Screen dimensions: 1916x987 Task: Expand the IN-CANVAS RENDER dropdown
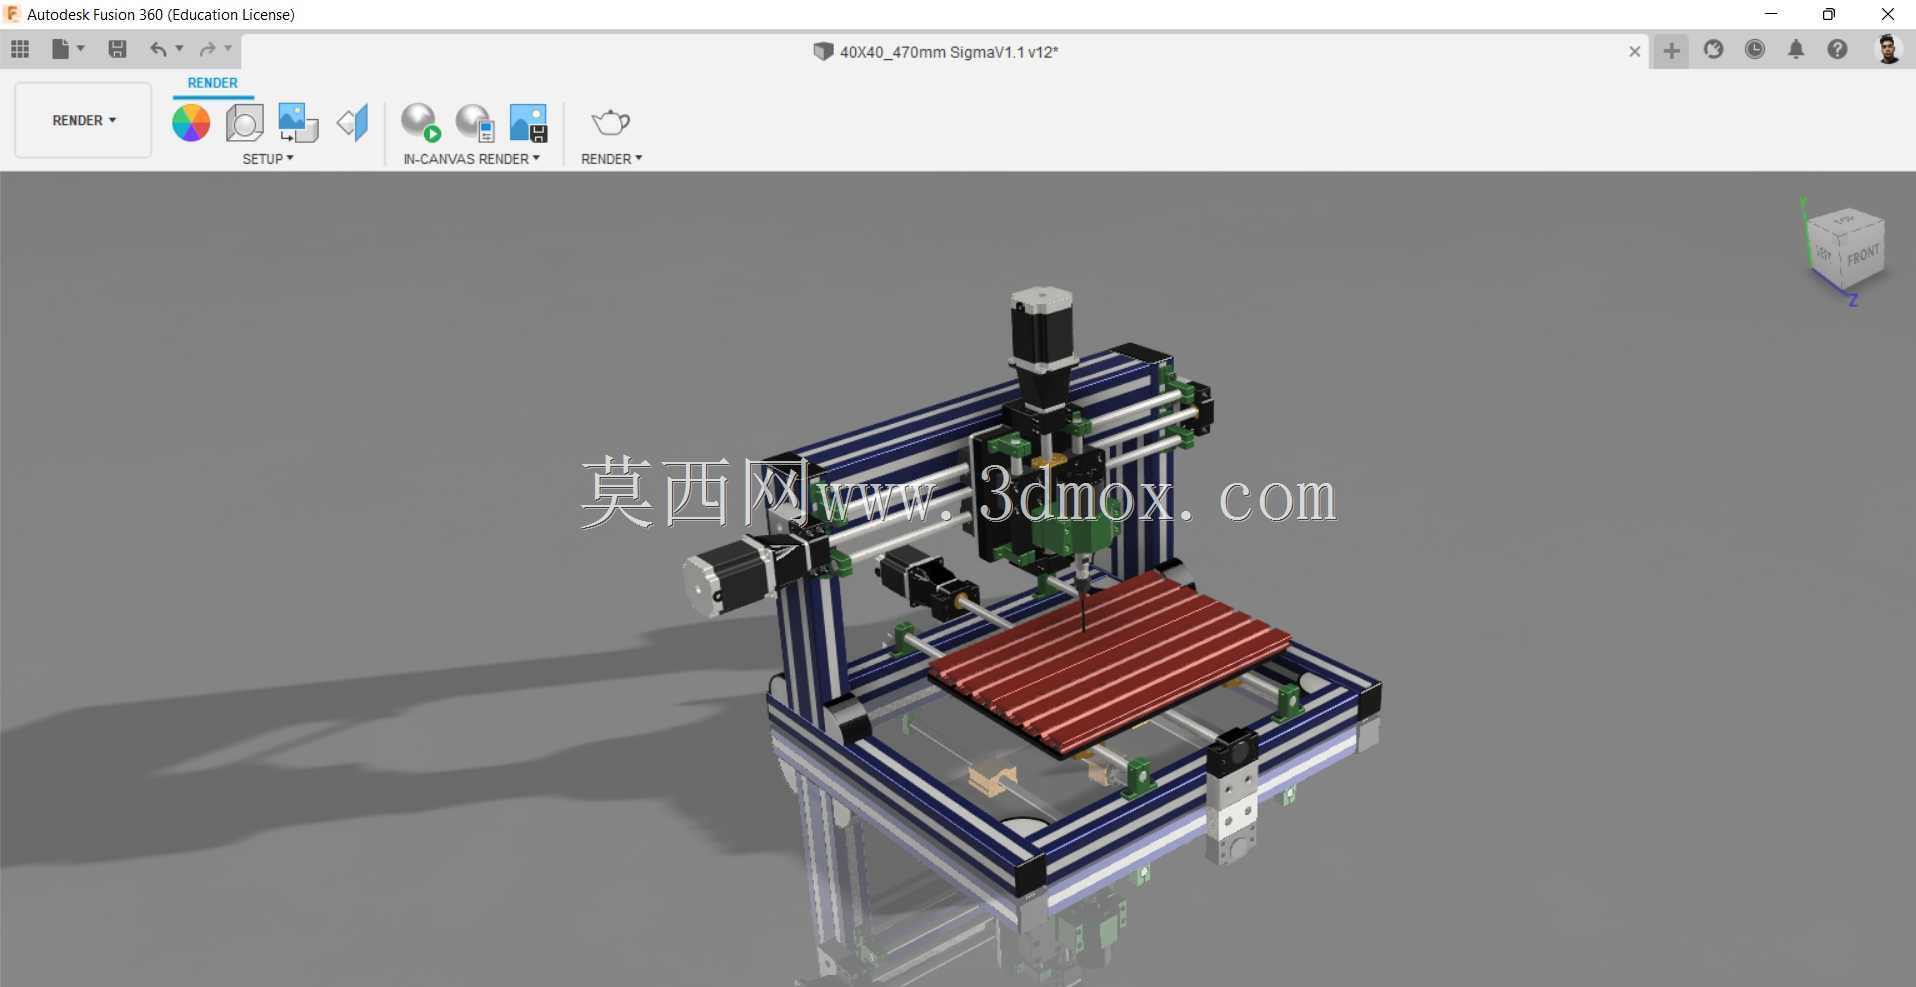pyautogui.click(x=472, y=159)
